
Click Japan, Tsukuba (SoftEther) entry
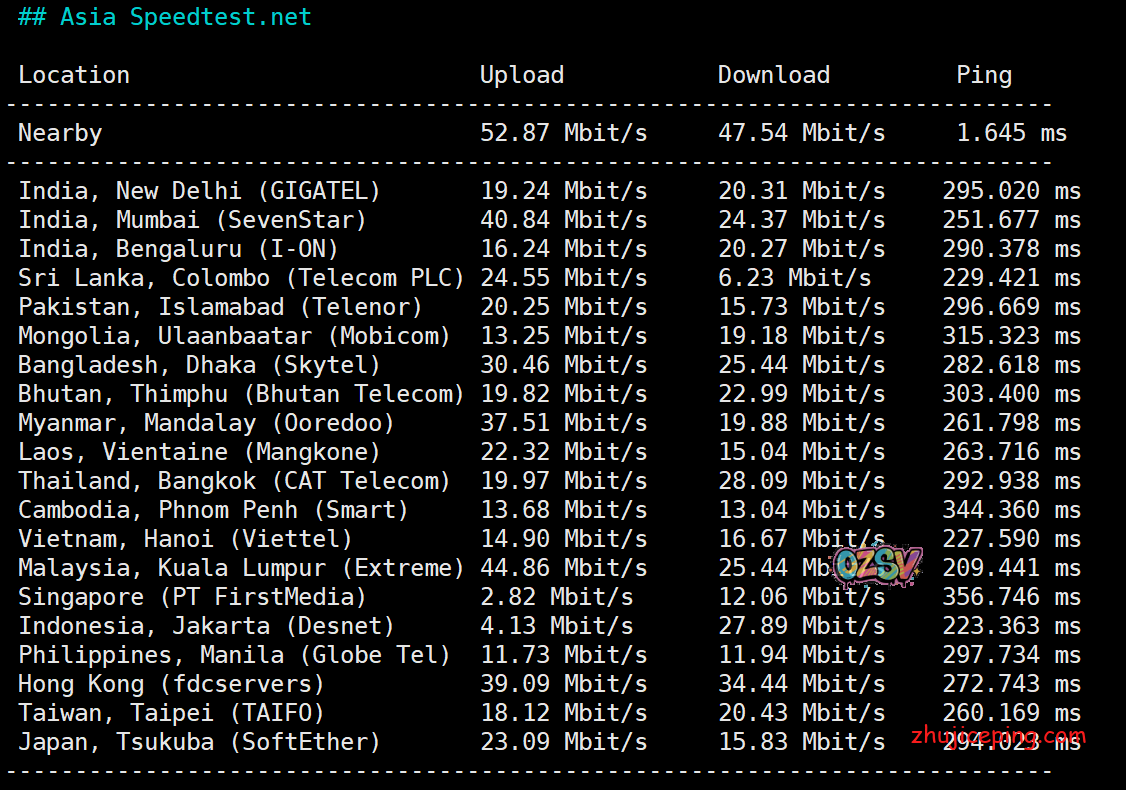pyautogui.click(x=199, y=742)
